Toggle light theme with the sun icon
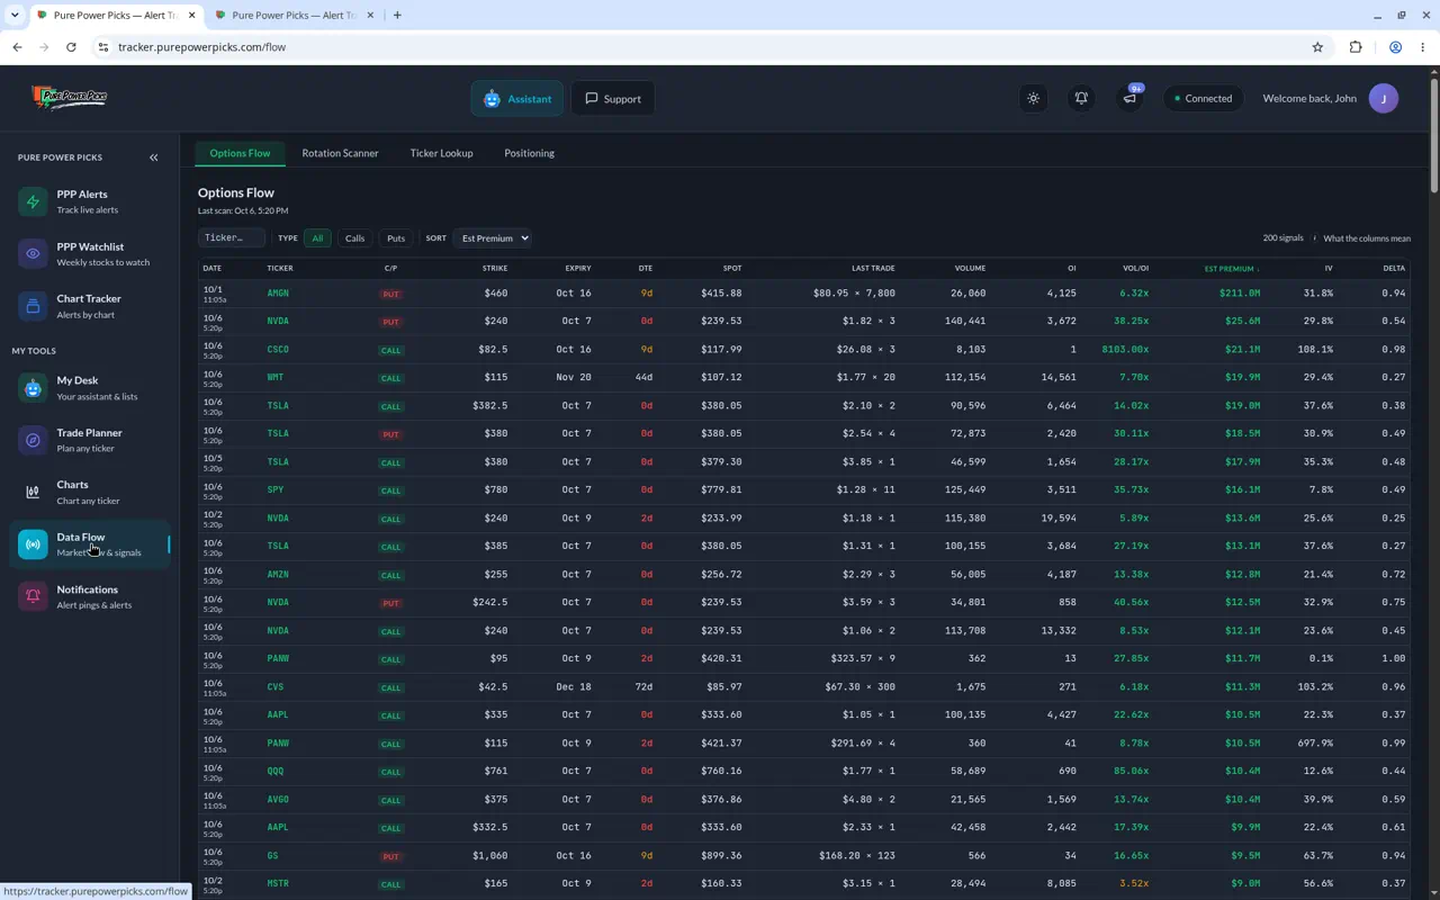Viewport: 1440px width, 900px height. tap(1033, 98)
